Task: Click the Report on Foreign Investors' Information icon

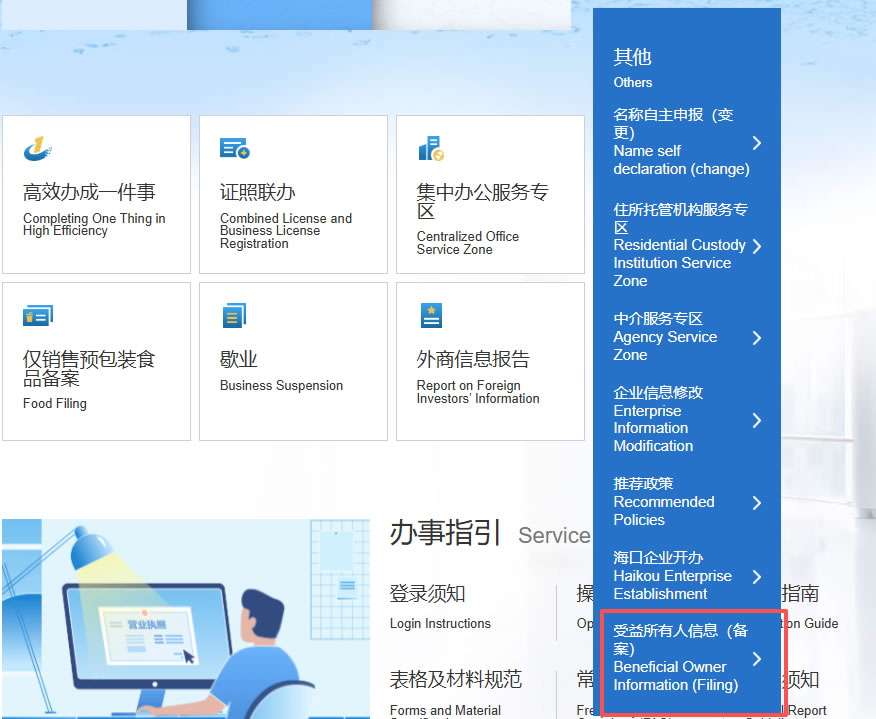Action: (x=431, y=316)
